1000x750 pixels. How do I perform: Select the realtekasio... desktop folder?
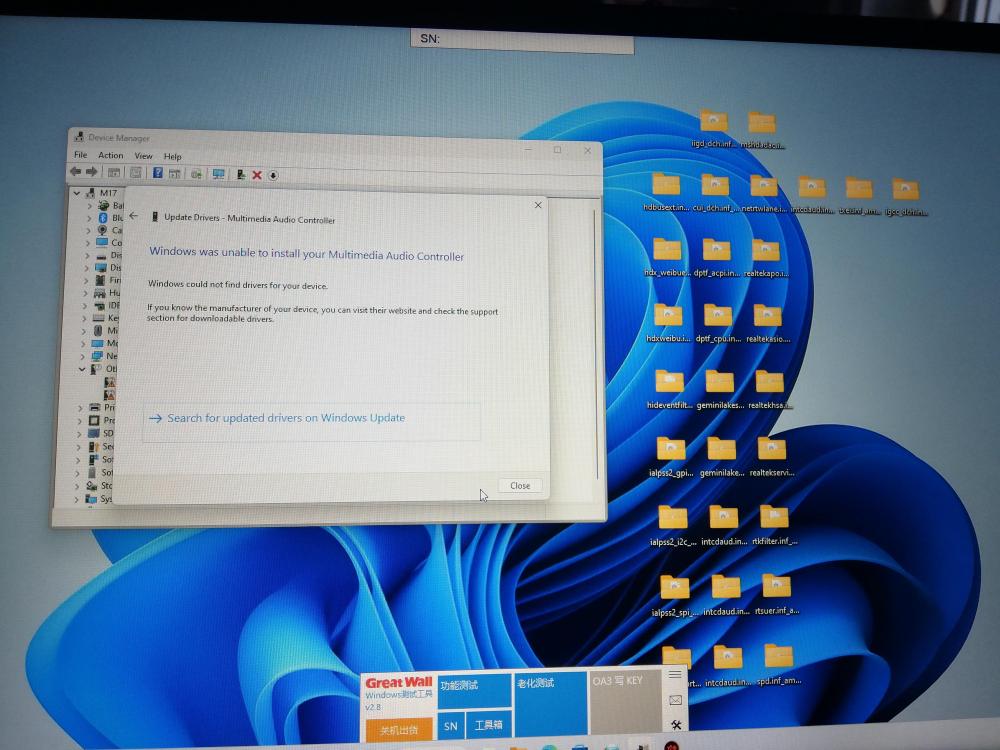click(x=768, y=323)
